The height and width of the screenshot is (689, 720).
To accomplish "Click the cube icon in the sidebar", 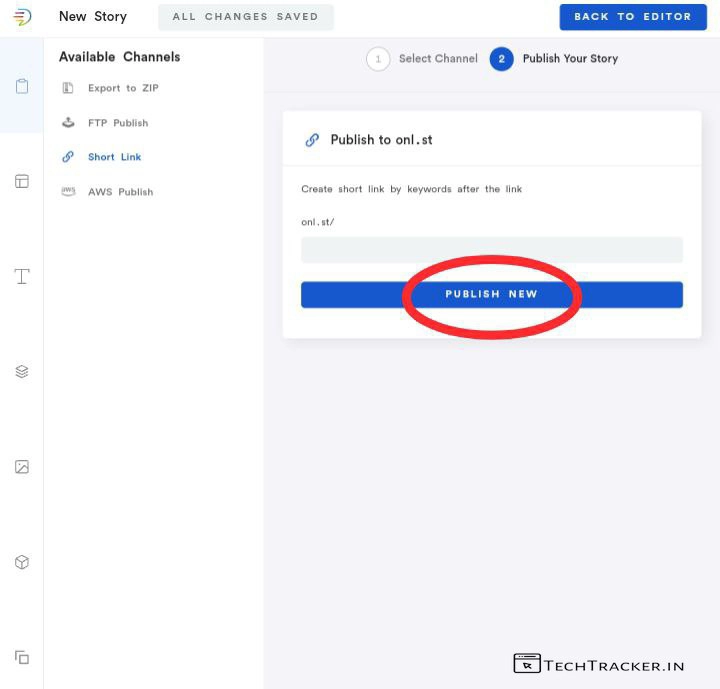I will point(22,562).
